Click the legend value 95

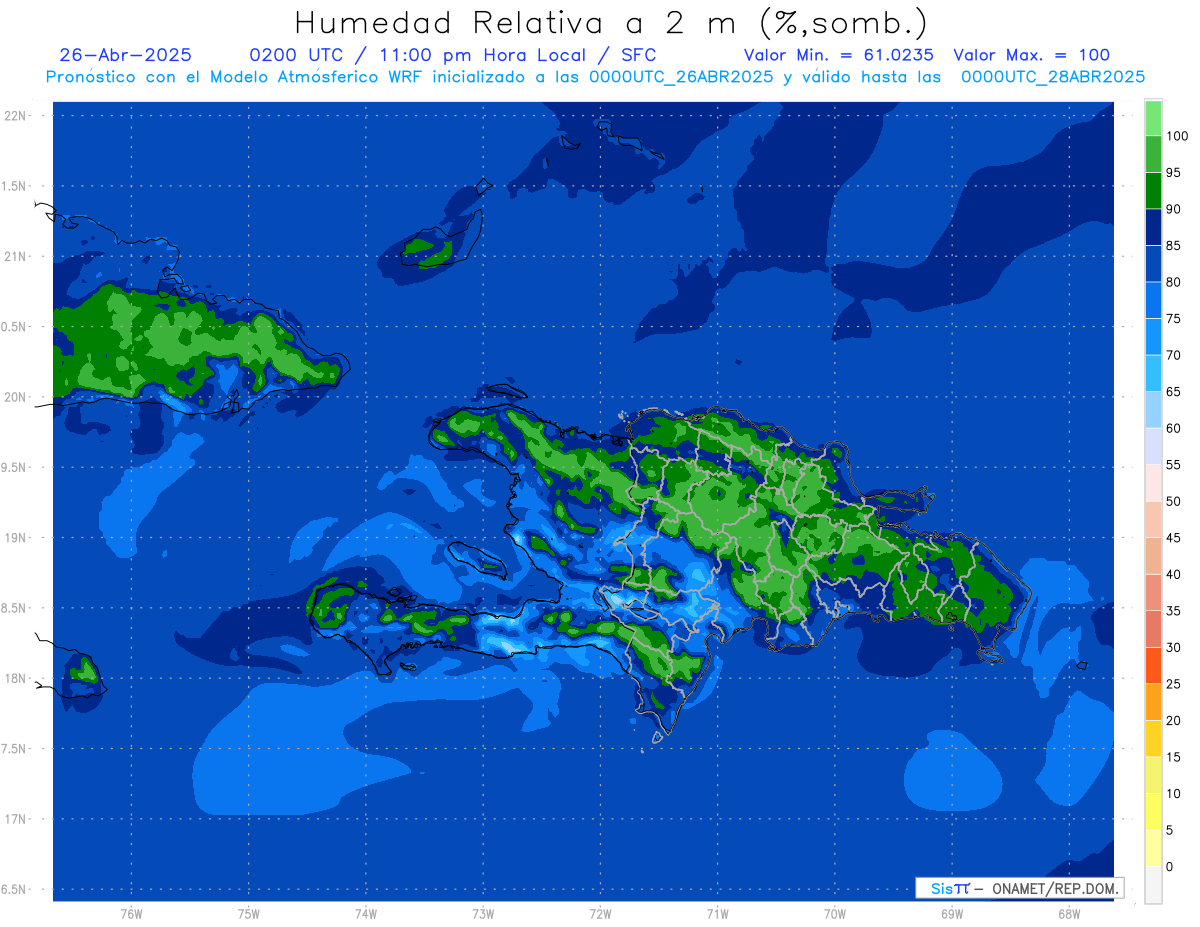coord(1173,173)
